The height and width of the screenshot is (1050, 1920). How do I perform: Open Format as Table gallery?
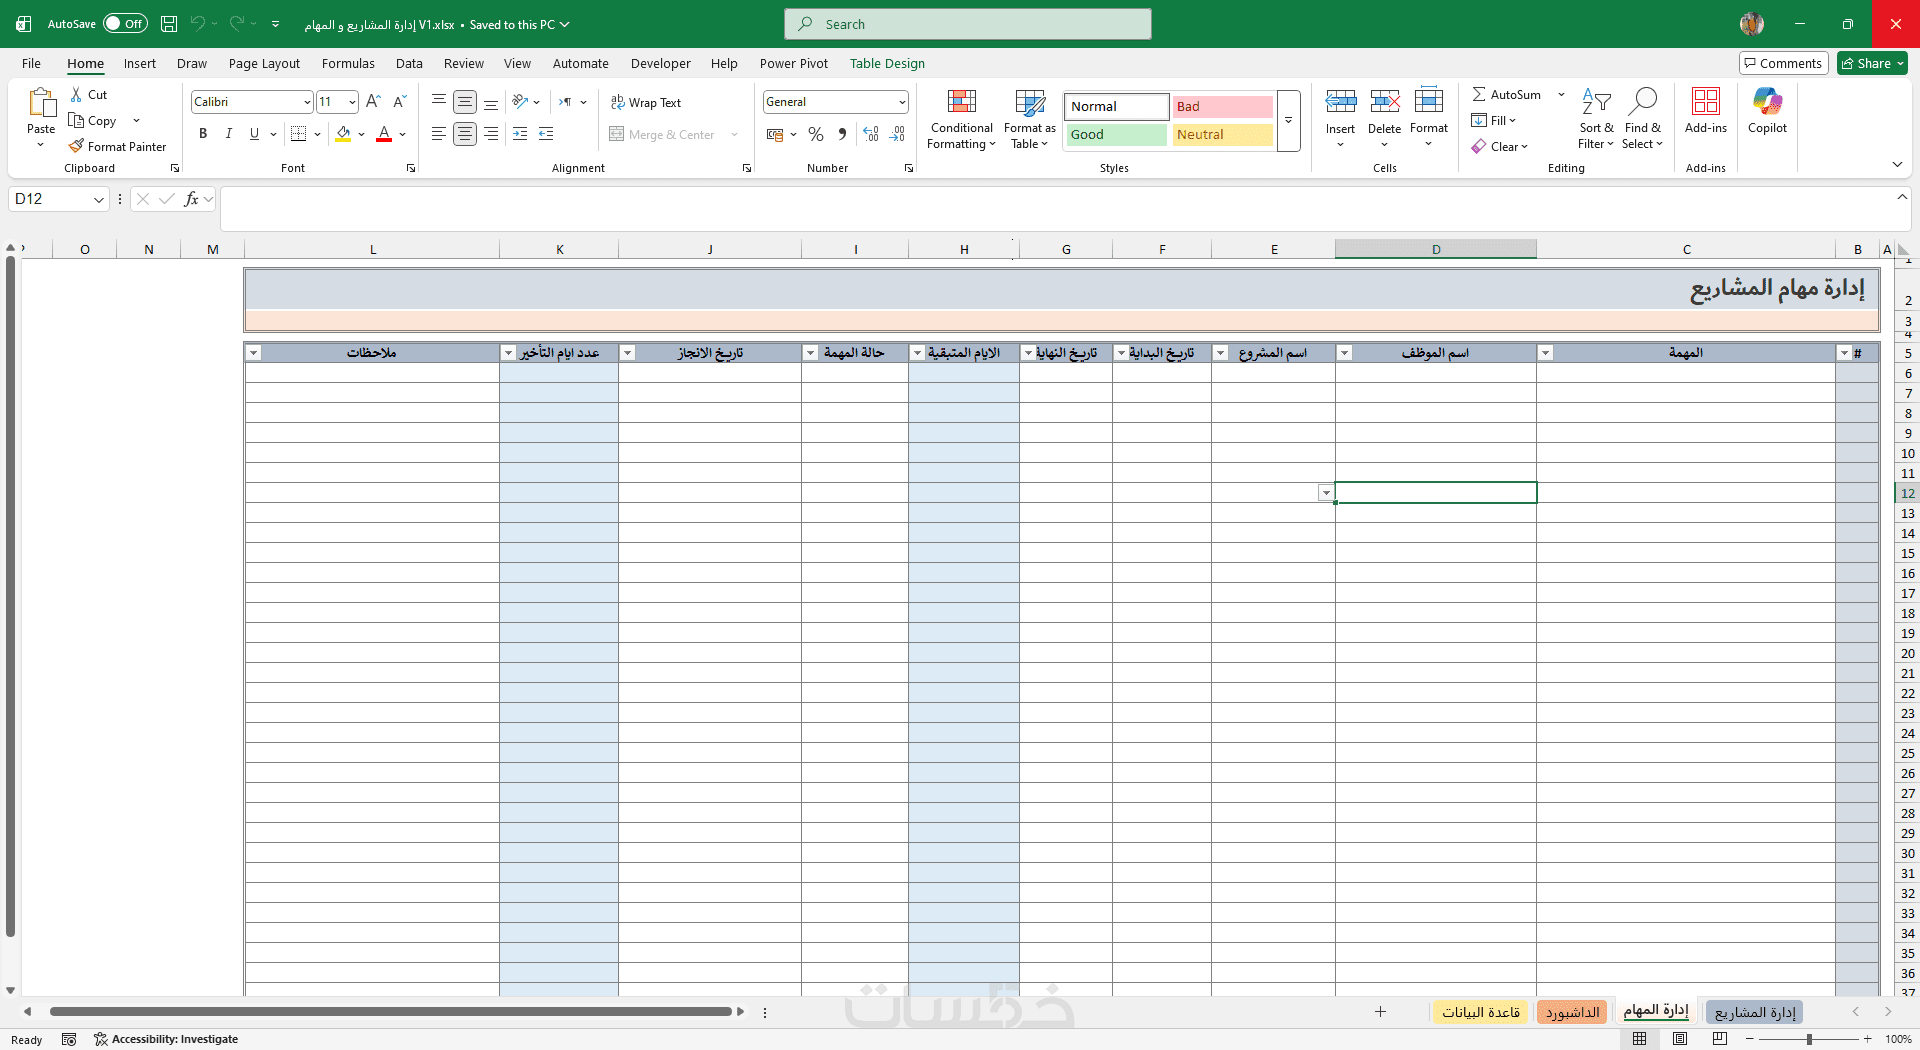(x=1030, y=119)
